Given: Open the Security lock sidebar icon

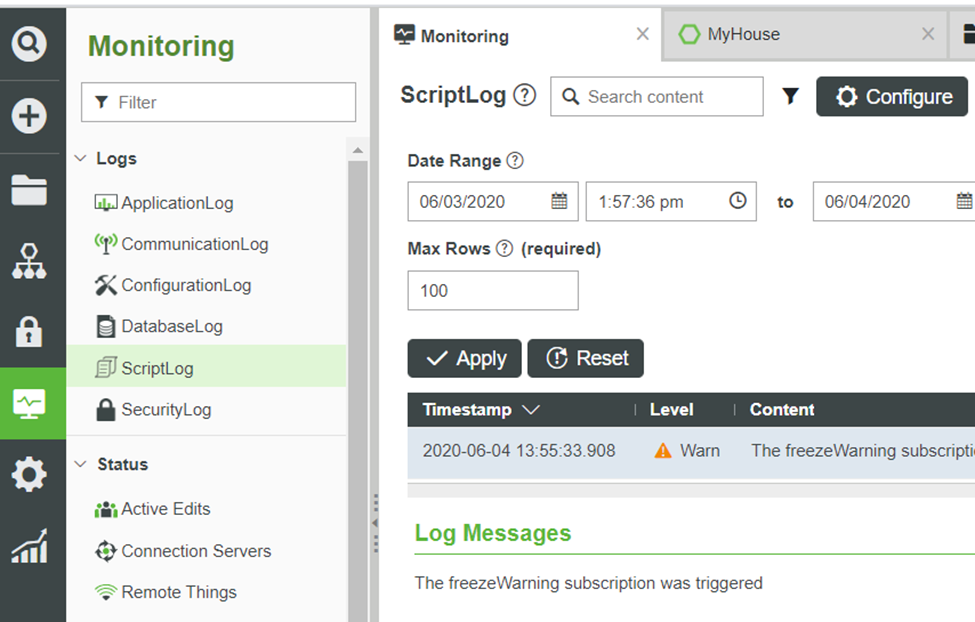Looking at the screenshot, I should point(28,330).
